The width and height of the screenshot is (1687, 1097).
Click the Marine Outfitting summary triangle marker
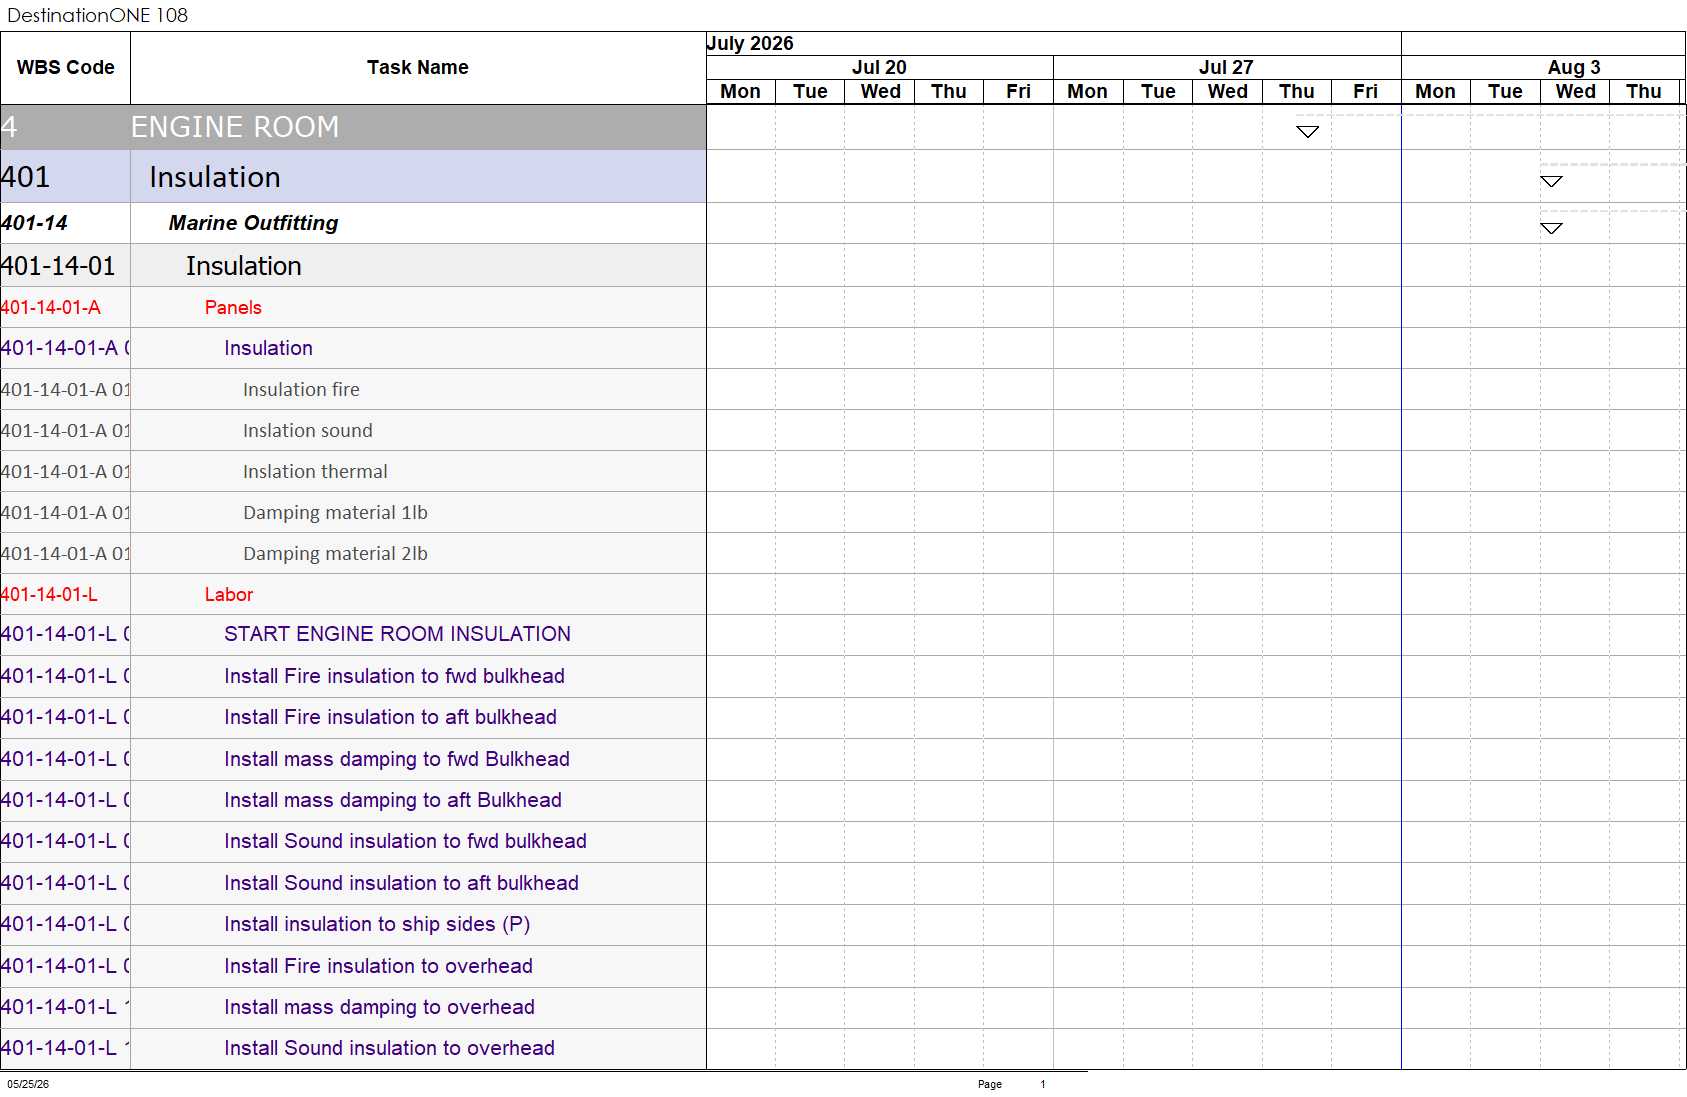1551,228
